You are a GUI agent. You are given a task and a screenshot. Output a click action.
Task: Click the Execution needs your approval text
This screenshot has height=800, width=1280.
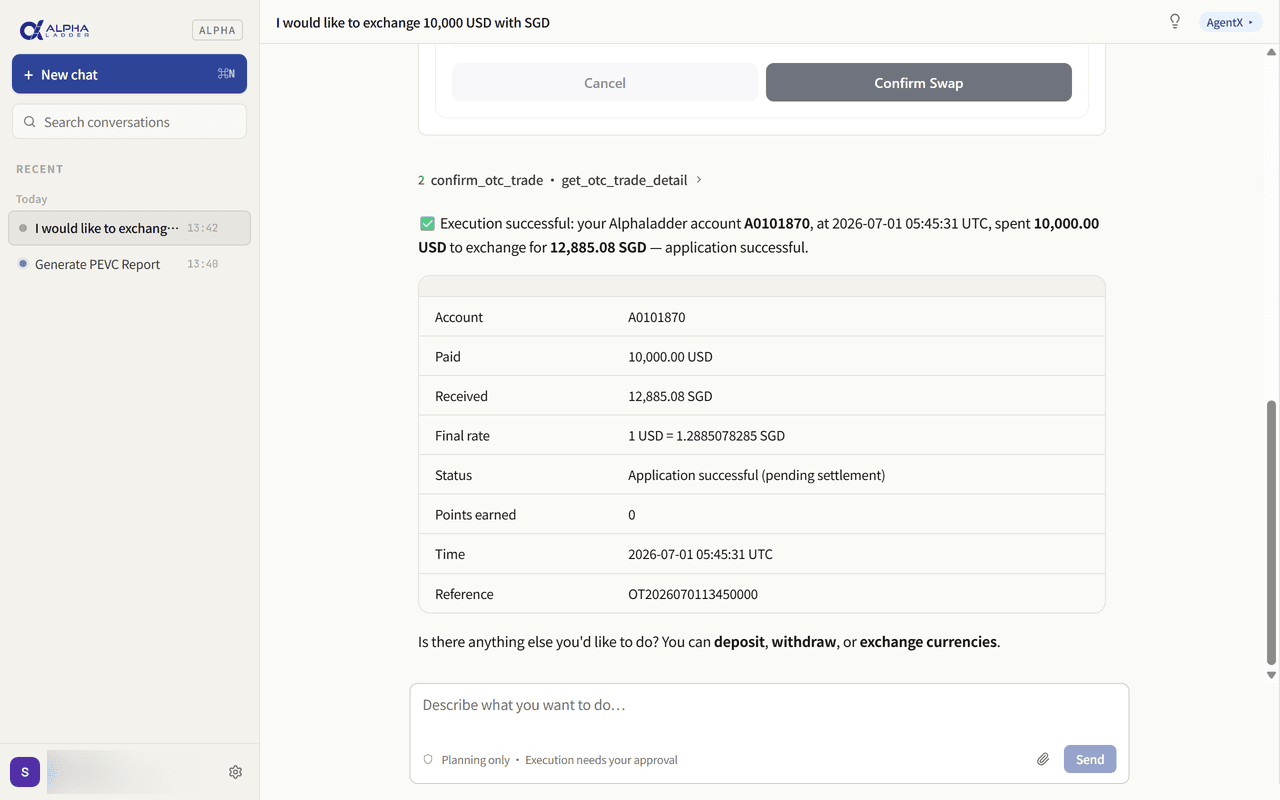(x=601, y=760)
